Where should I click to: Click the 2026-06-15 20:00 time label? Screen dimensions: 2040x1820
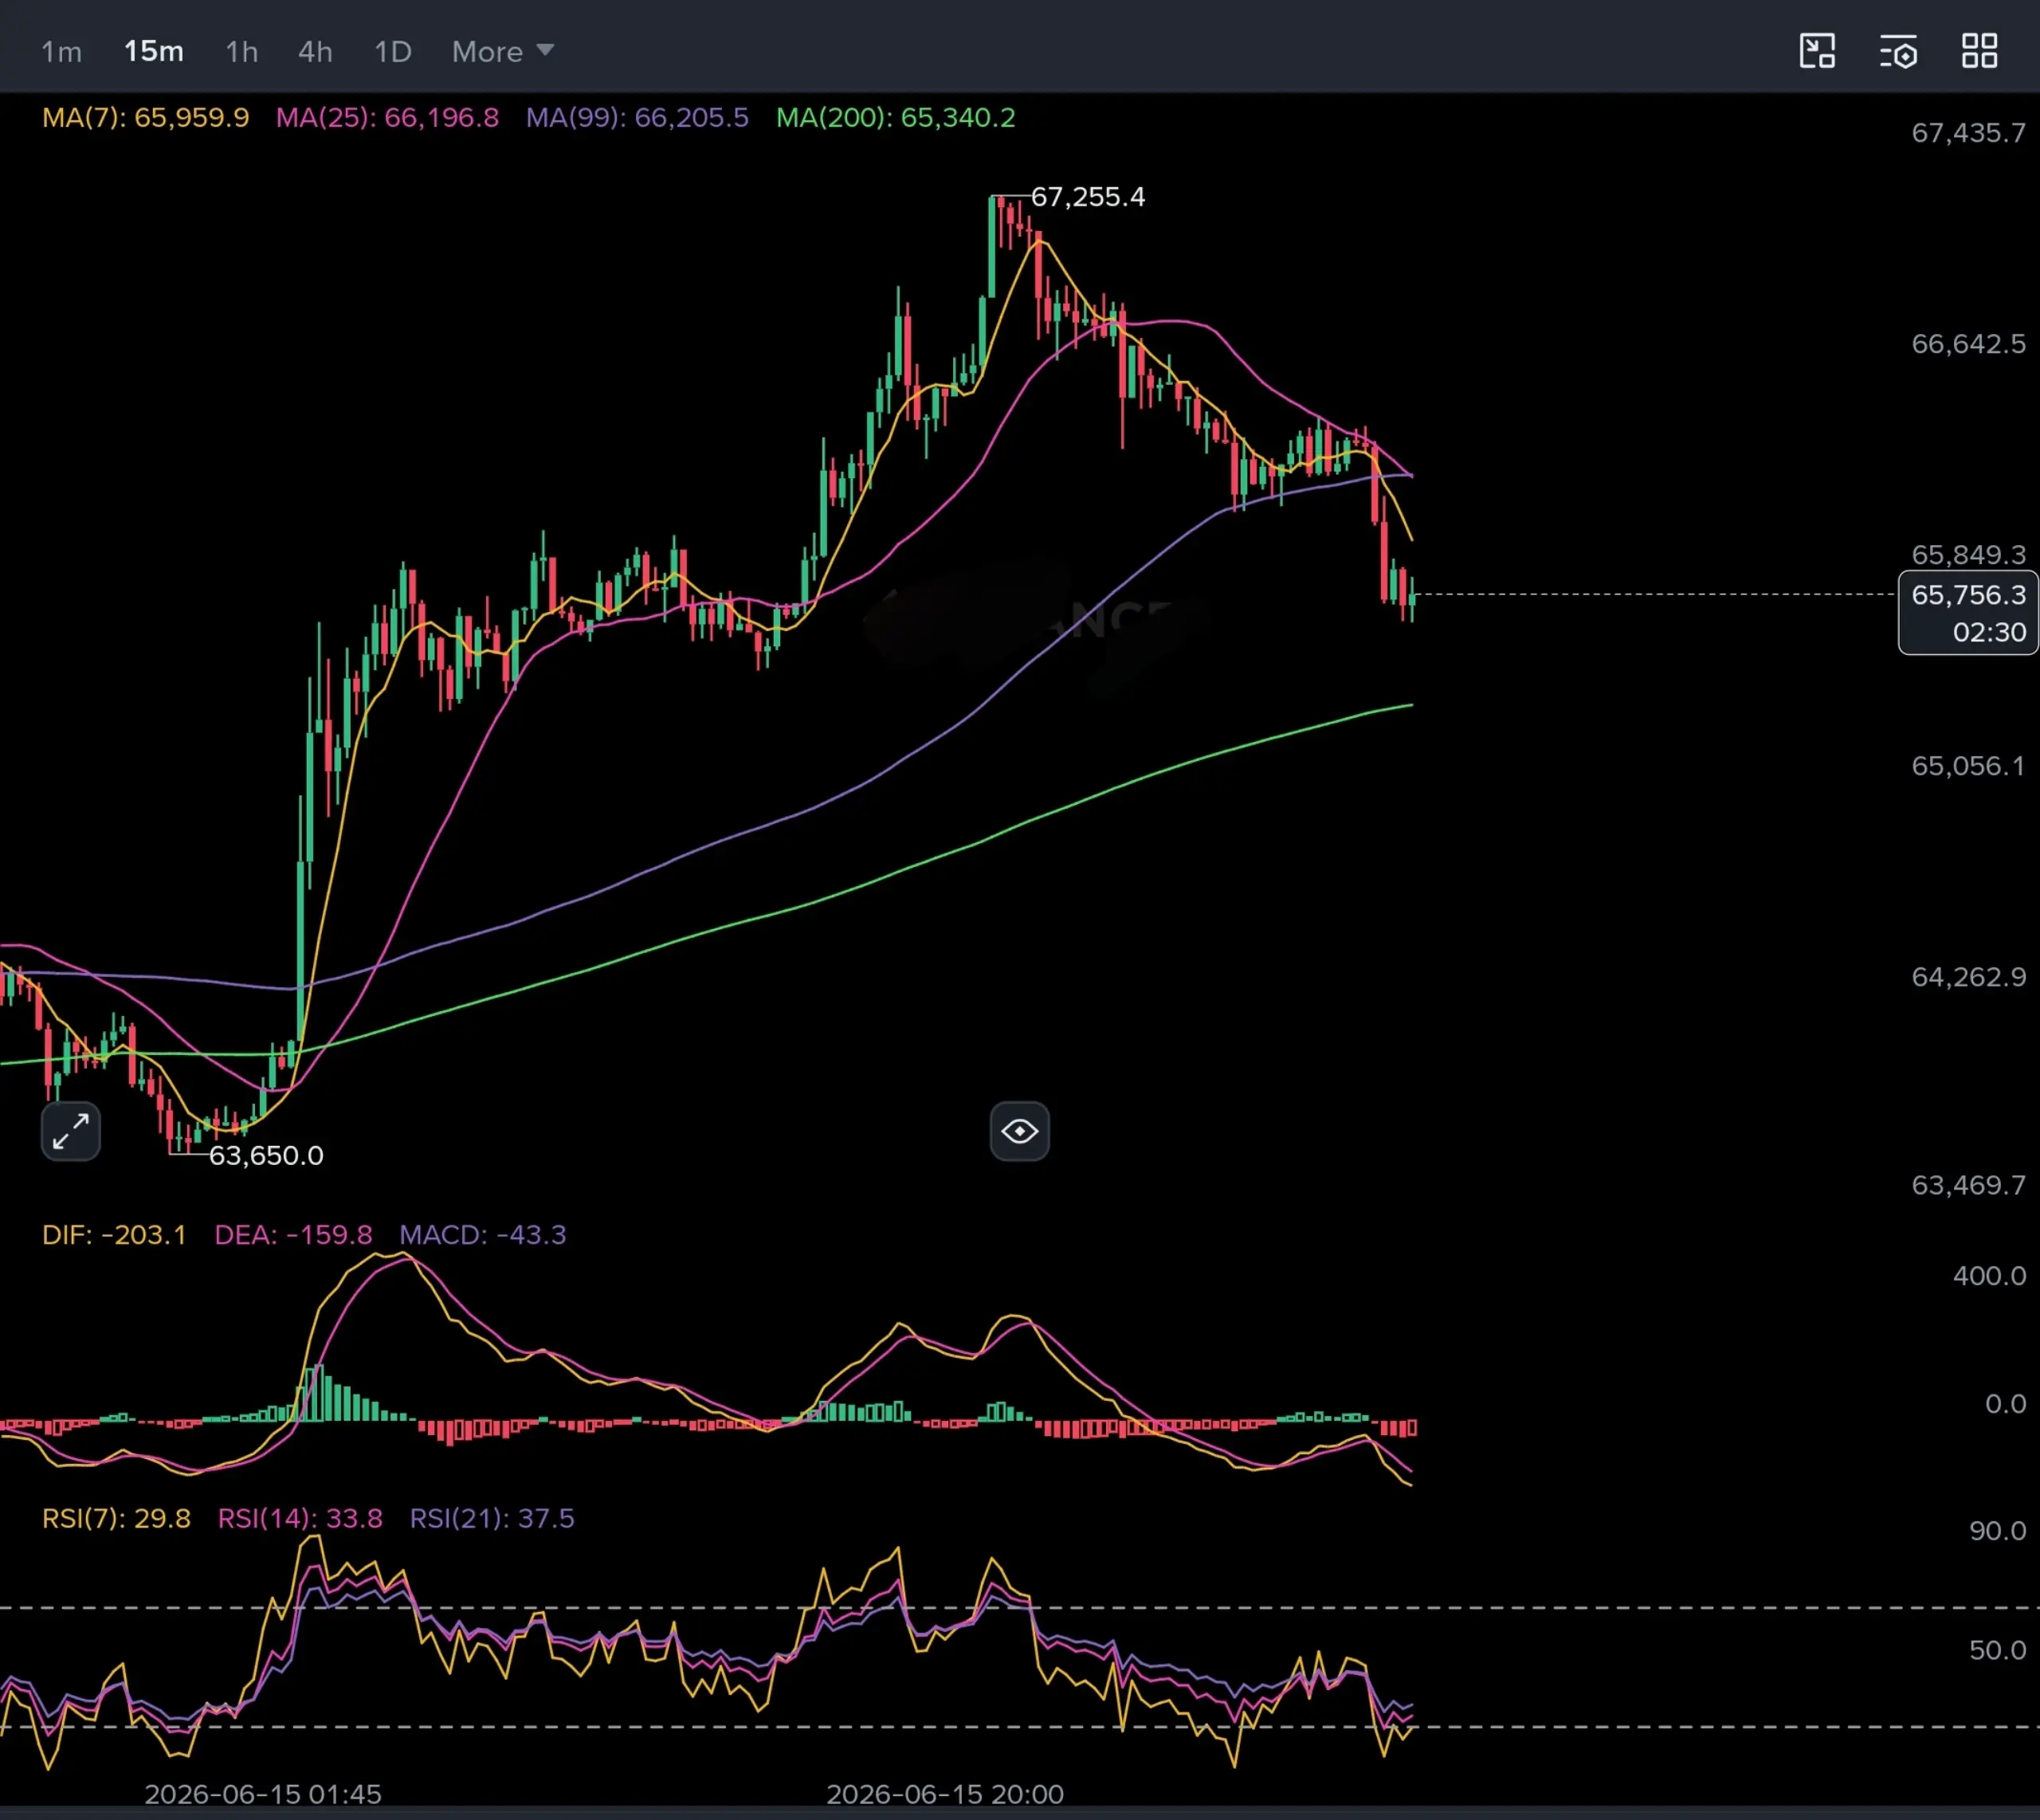(945, 1795)
